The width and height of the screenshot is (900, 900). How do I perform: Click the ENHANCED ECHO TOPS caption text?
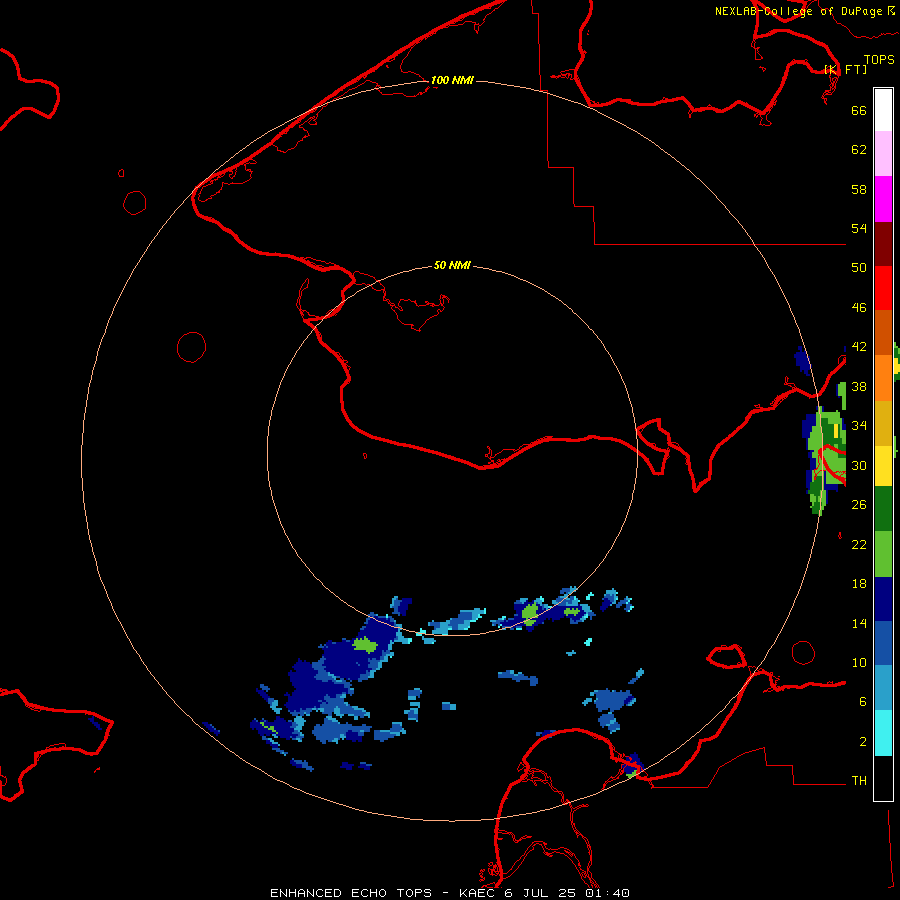351,893
